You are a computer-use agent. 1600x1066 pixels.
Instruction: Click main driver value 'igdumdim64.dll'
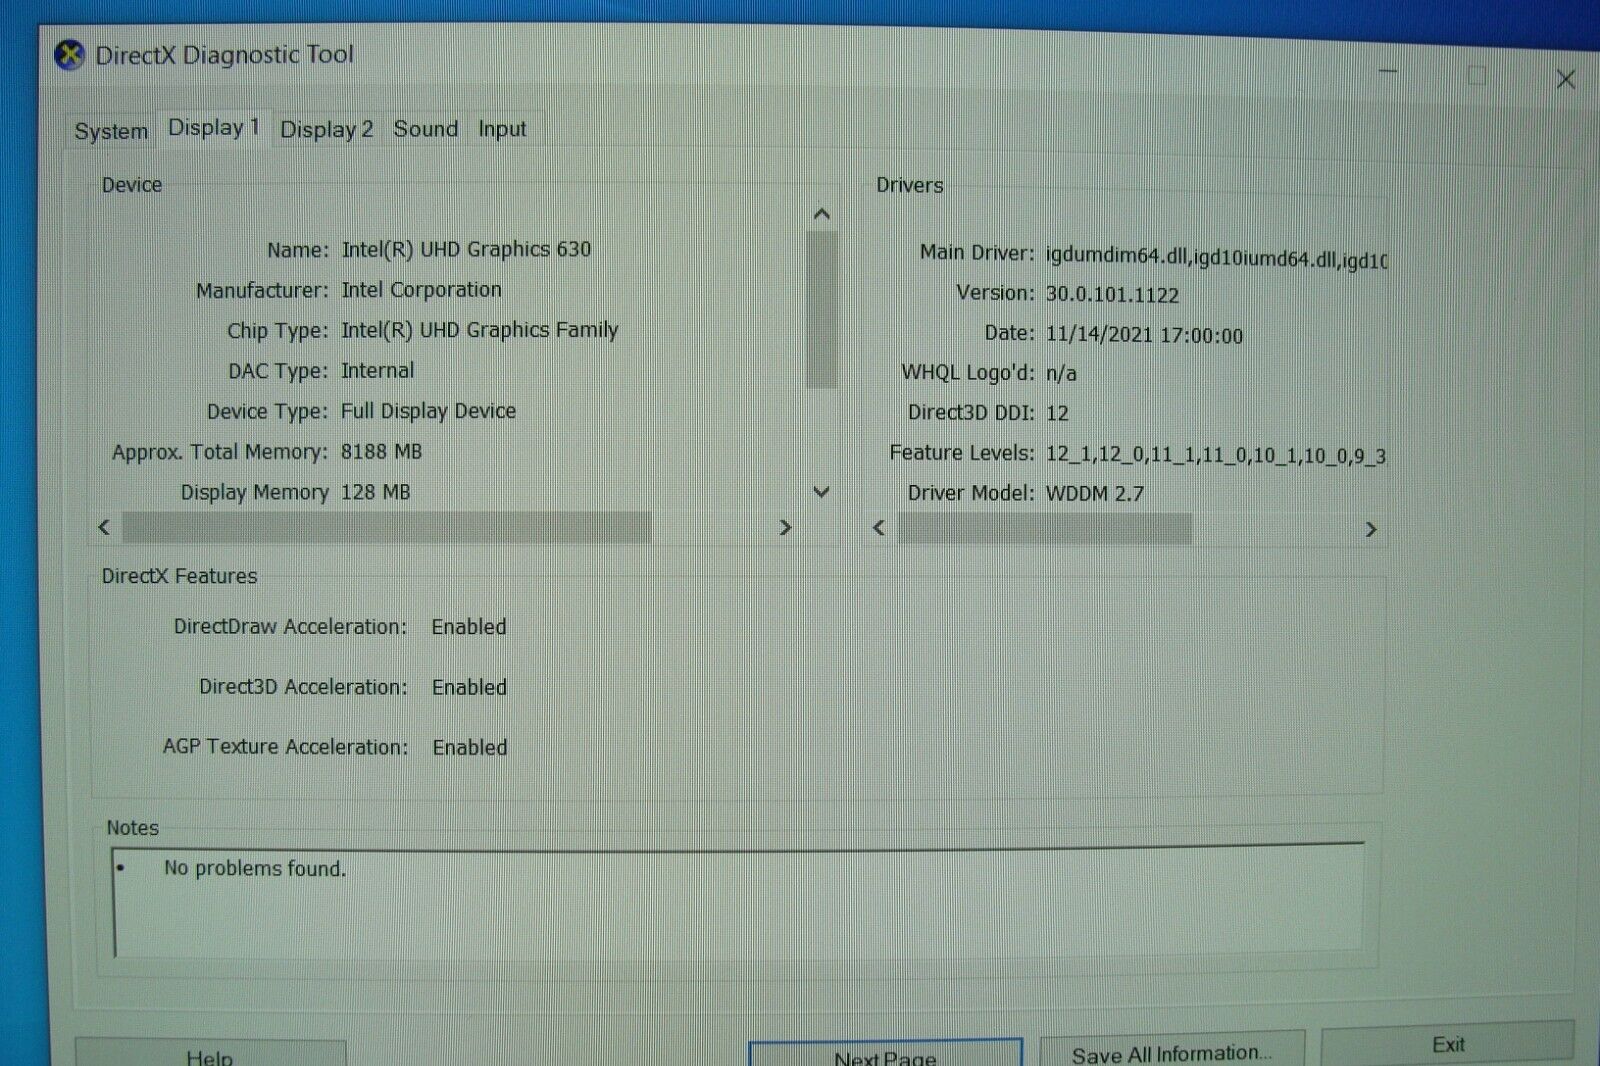click(x=1116, y=256)
